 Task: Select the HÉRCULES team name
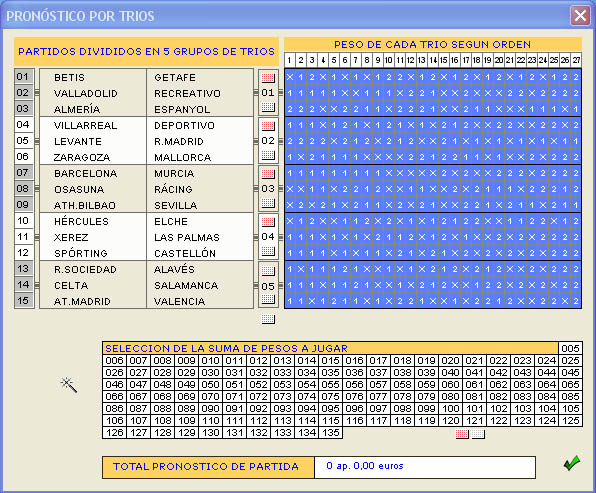81,221
